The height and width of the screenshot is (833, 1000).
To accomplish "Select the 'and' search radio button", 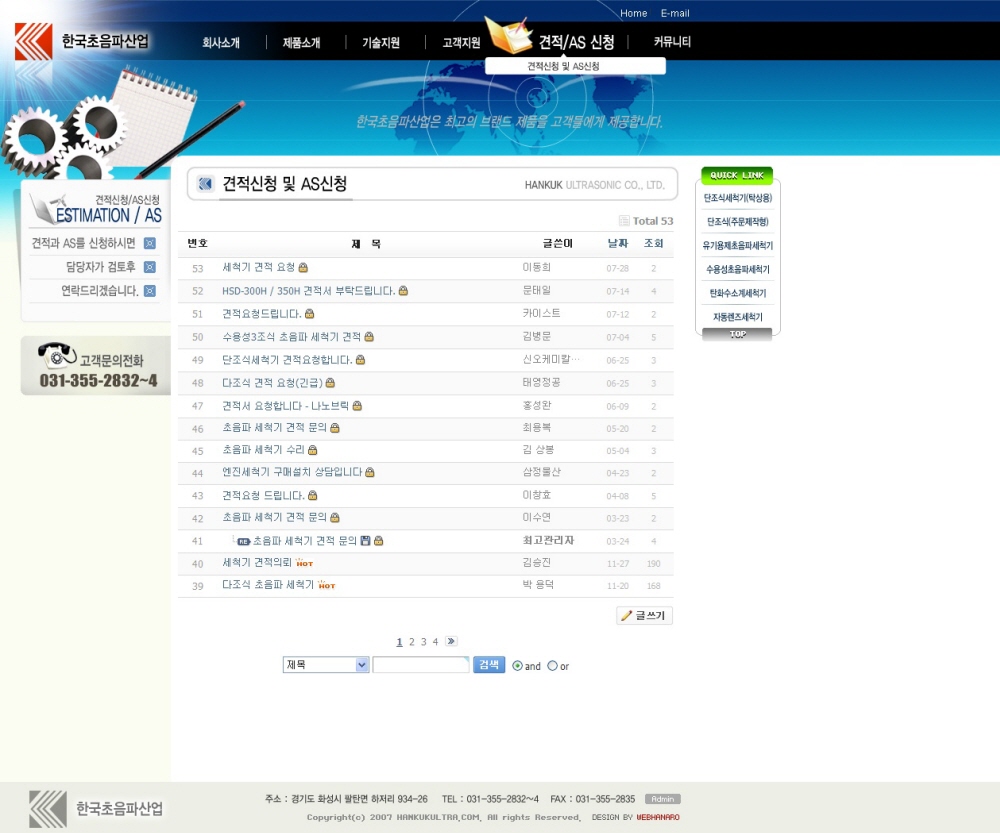I will [517, 666].
